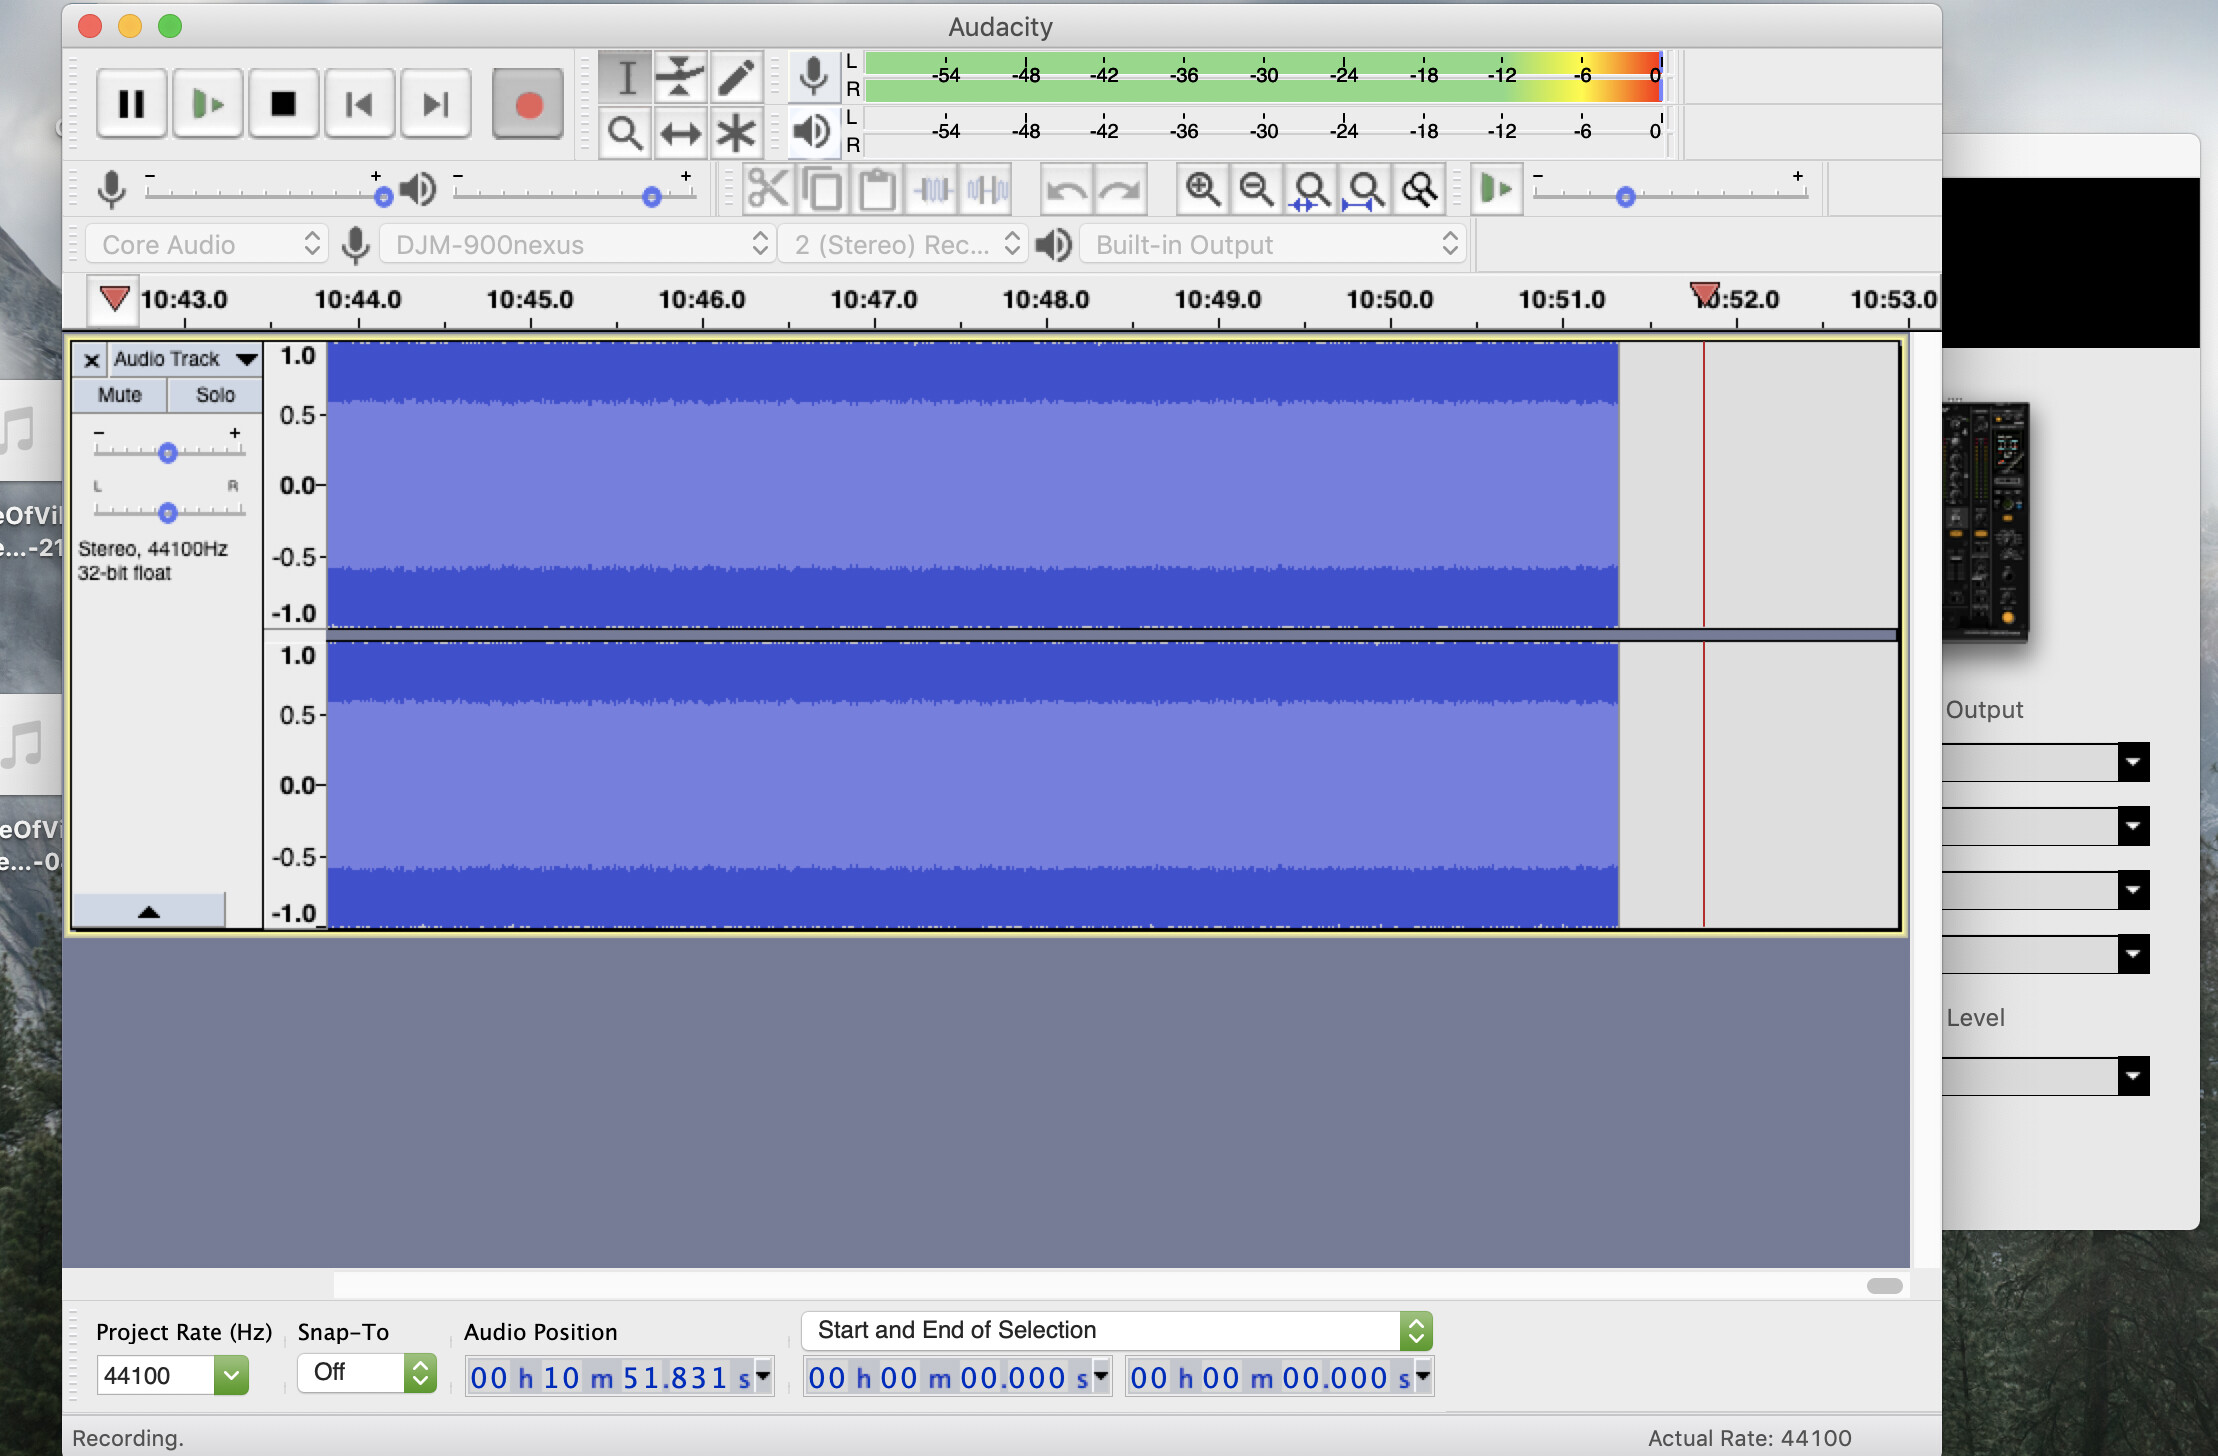Click the Zoom Toggle icon
Screen dimensions: 2218x1456
pos(1419,189)
